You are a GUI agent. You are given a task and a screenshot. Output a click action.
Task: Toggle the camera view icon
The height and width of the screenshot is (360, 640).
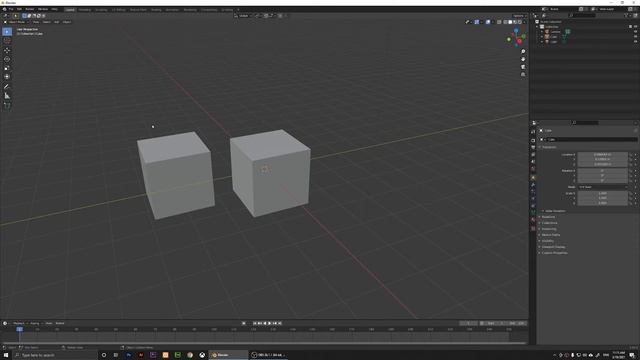tap(523, 67)
